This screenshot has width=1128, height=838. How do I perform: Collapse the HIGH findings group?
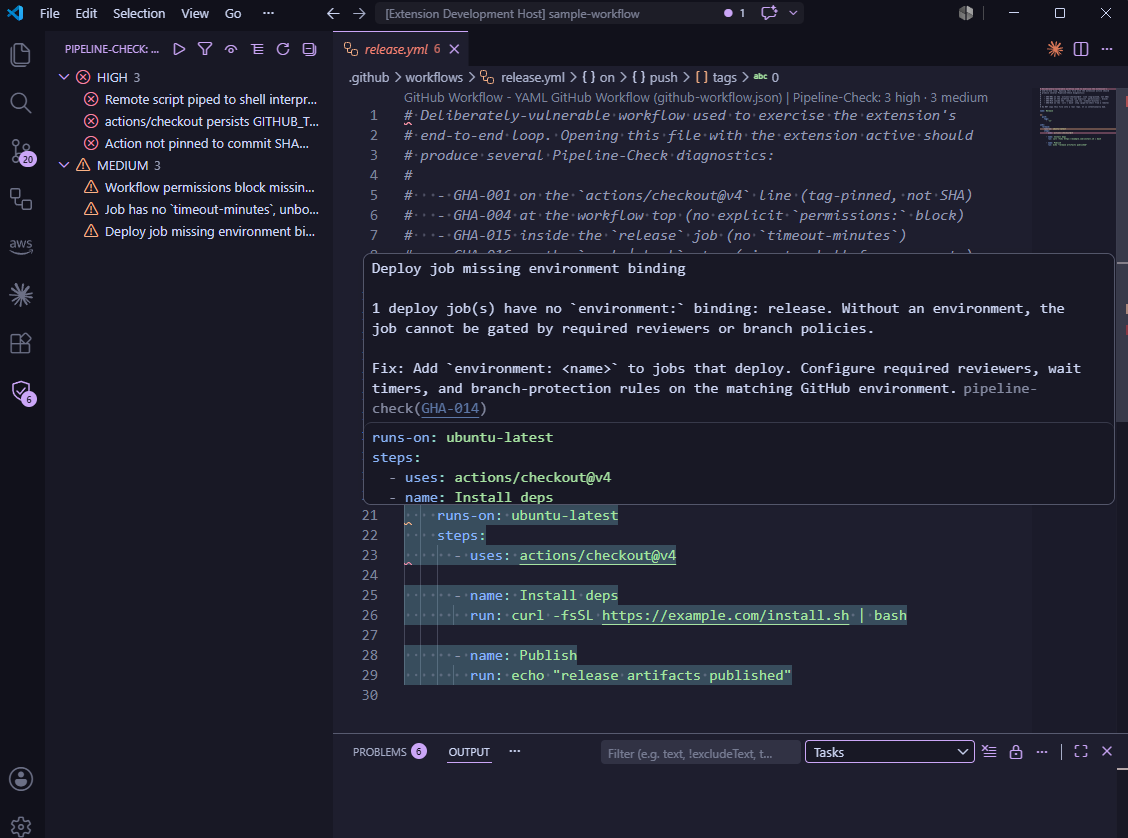click(64, 77)
